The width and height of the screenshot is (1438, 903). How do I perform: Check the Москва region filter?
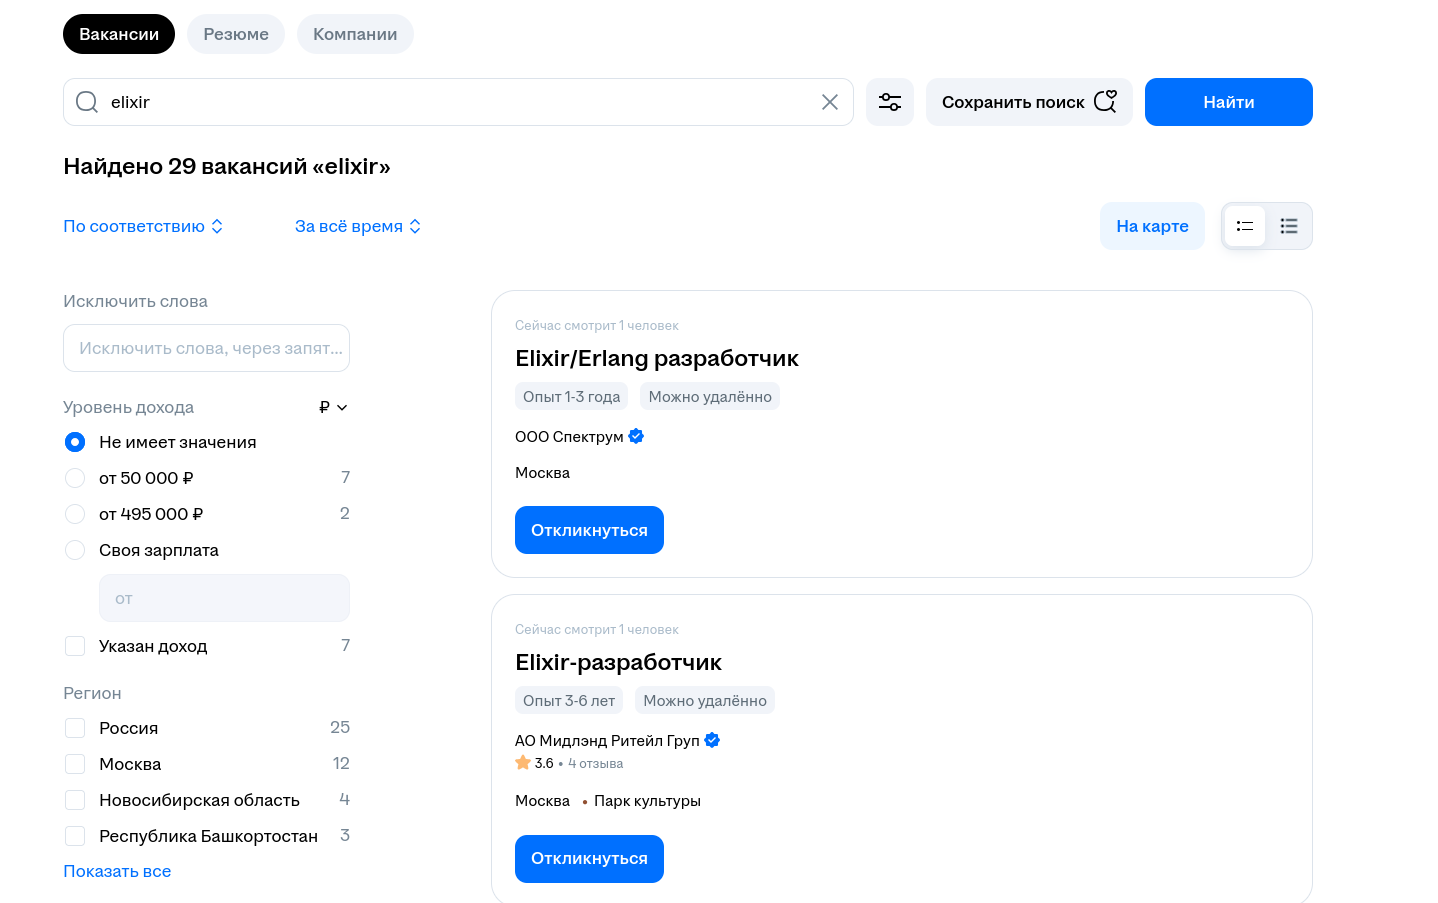click(x=75, y=764)
